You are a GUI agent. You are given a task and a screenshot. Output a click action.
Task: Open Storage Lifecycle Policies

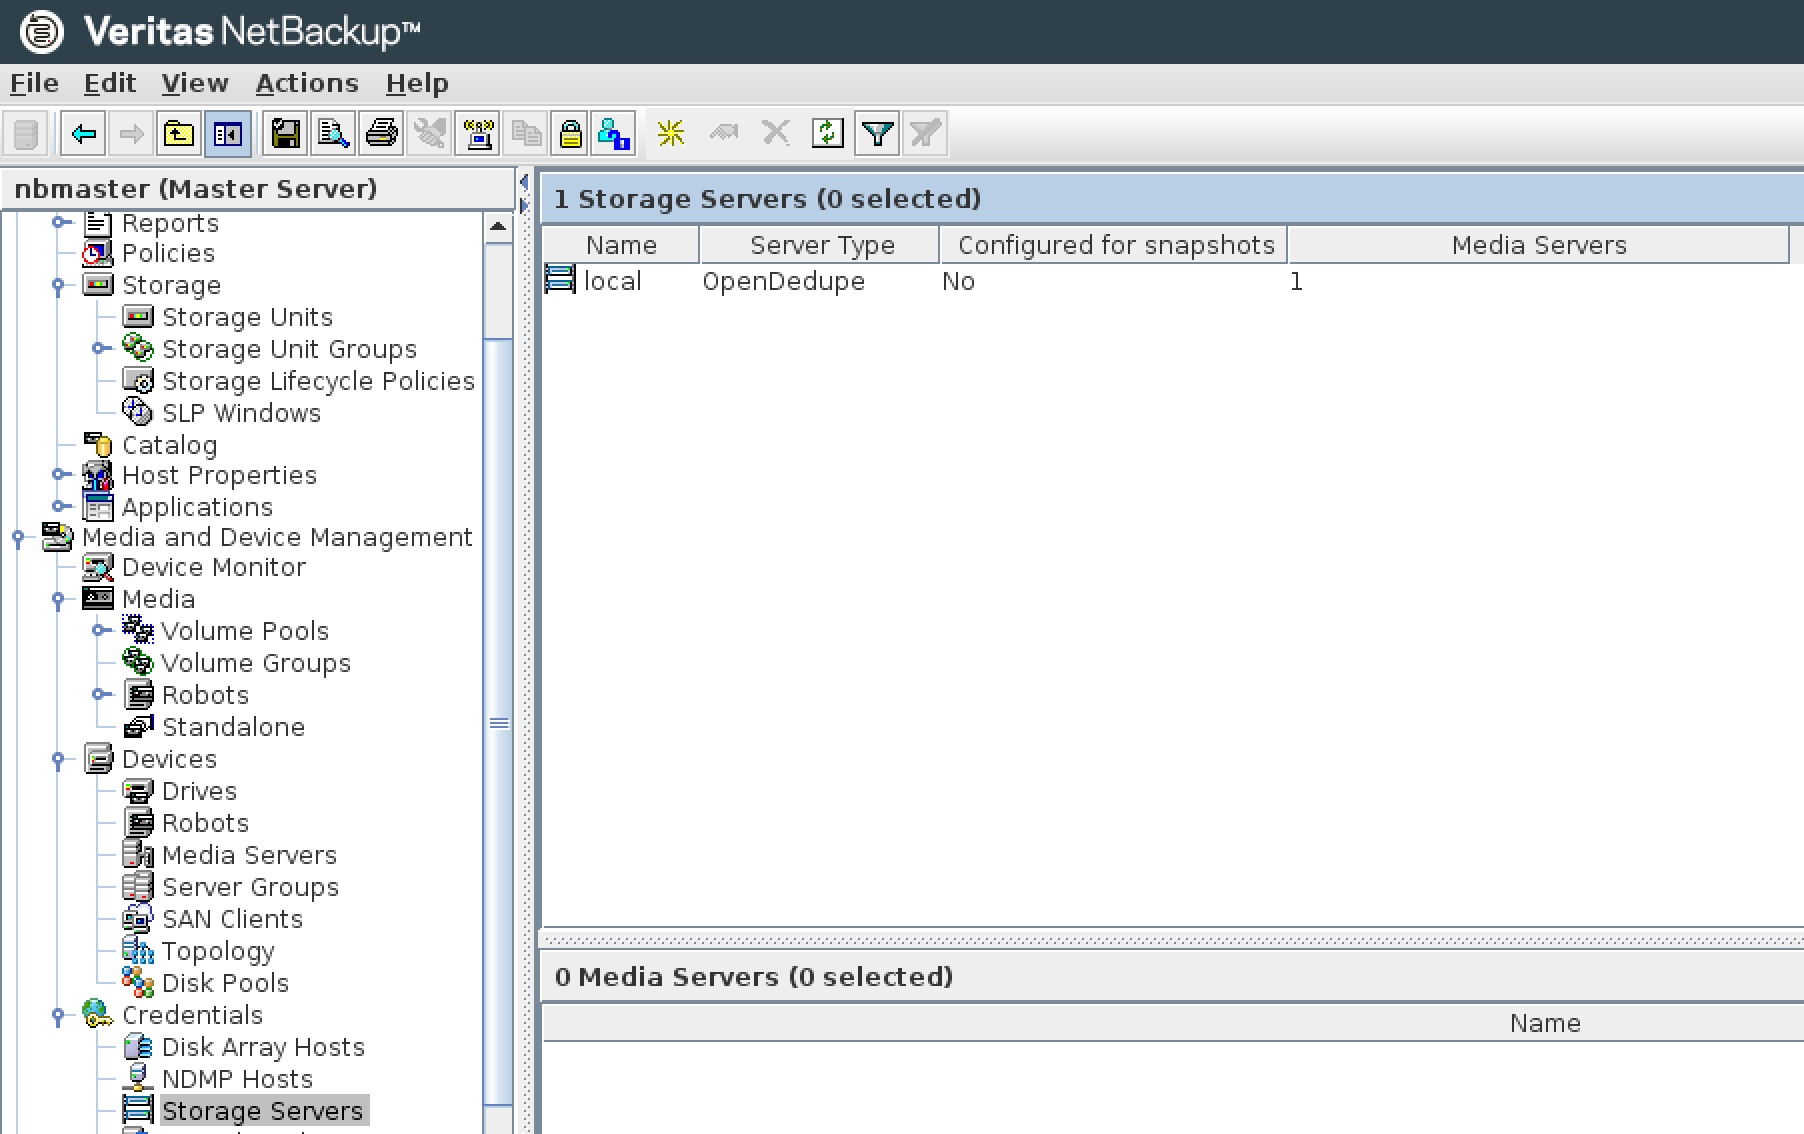coord(318,381)
